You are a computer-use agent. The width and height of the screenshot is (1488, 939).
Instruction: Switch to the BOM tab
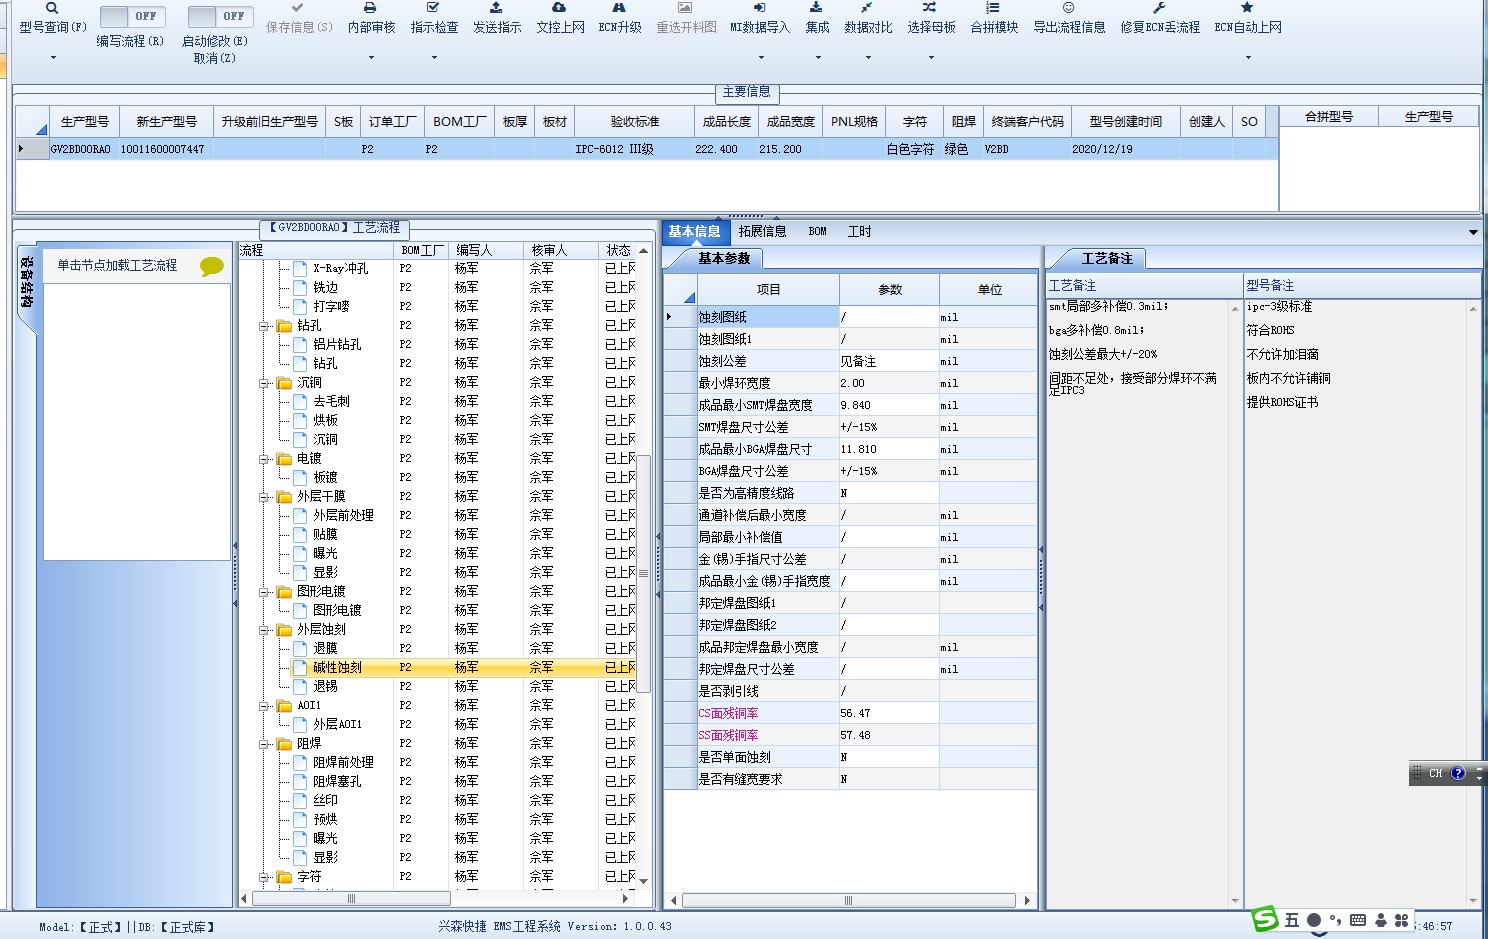(x=818, y=232)
